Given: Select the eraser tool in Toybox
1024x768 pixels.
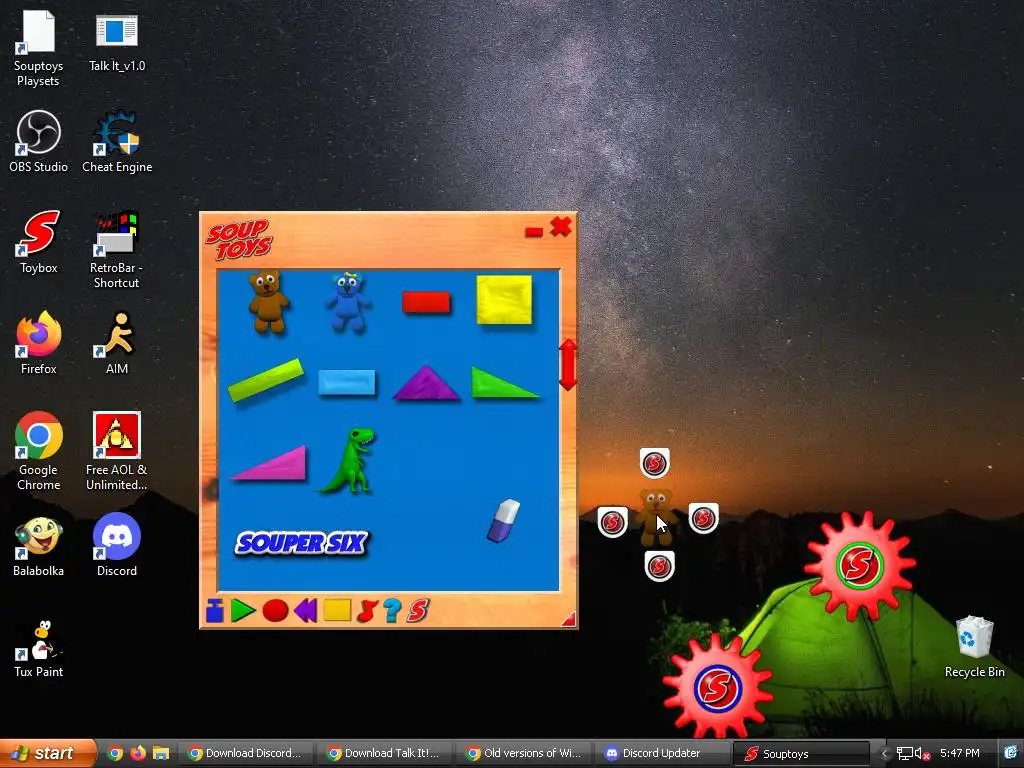Looking at the screenshot, I should pos(503,520).
